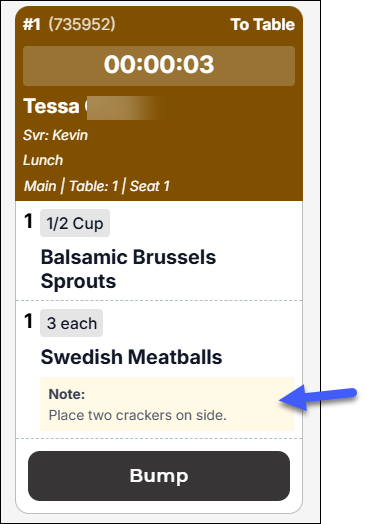Select the order timer showing 00:00:03
The width and height of the screenshot is (366, 524).
point(159,66)
